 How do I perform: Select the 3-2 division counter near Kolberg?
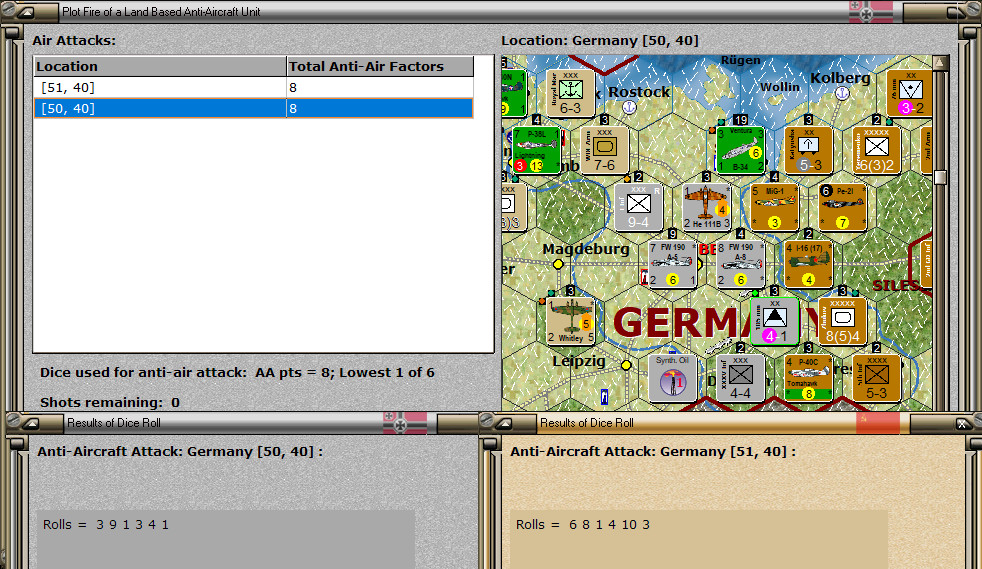[x=910, y=93]
